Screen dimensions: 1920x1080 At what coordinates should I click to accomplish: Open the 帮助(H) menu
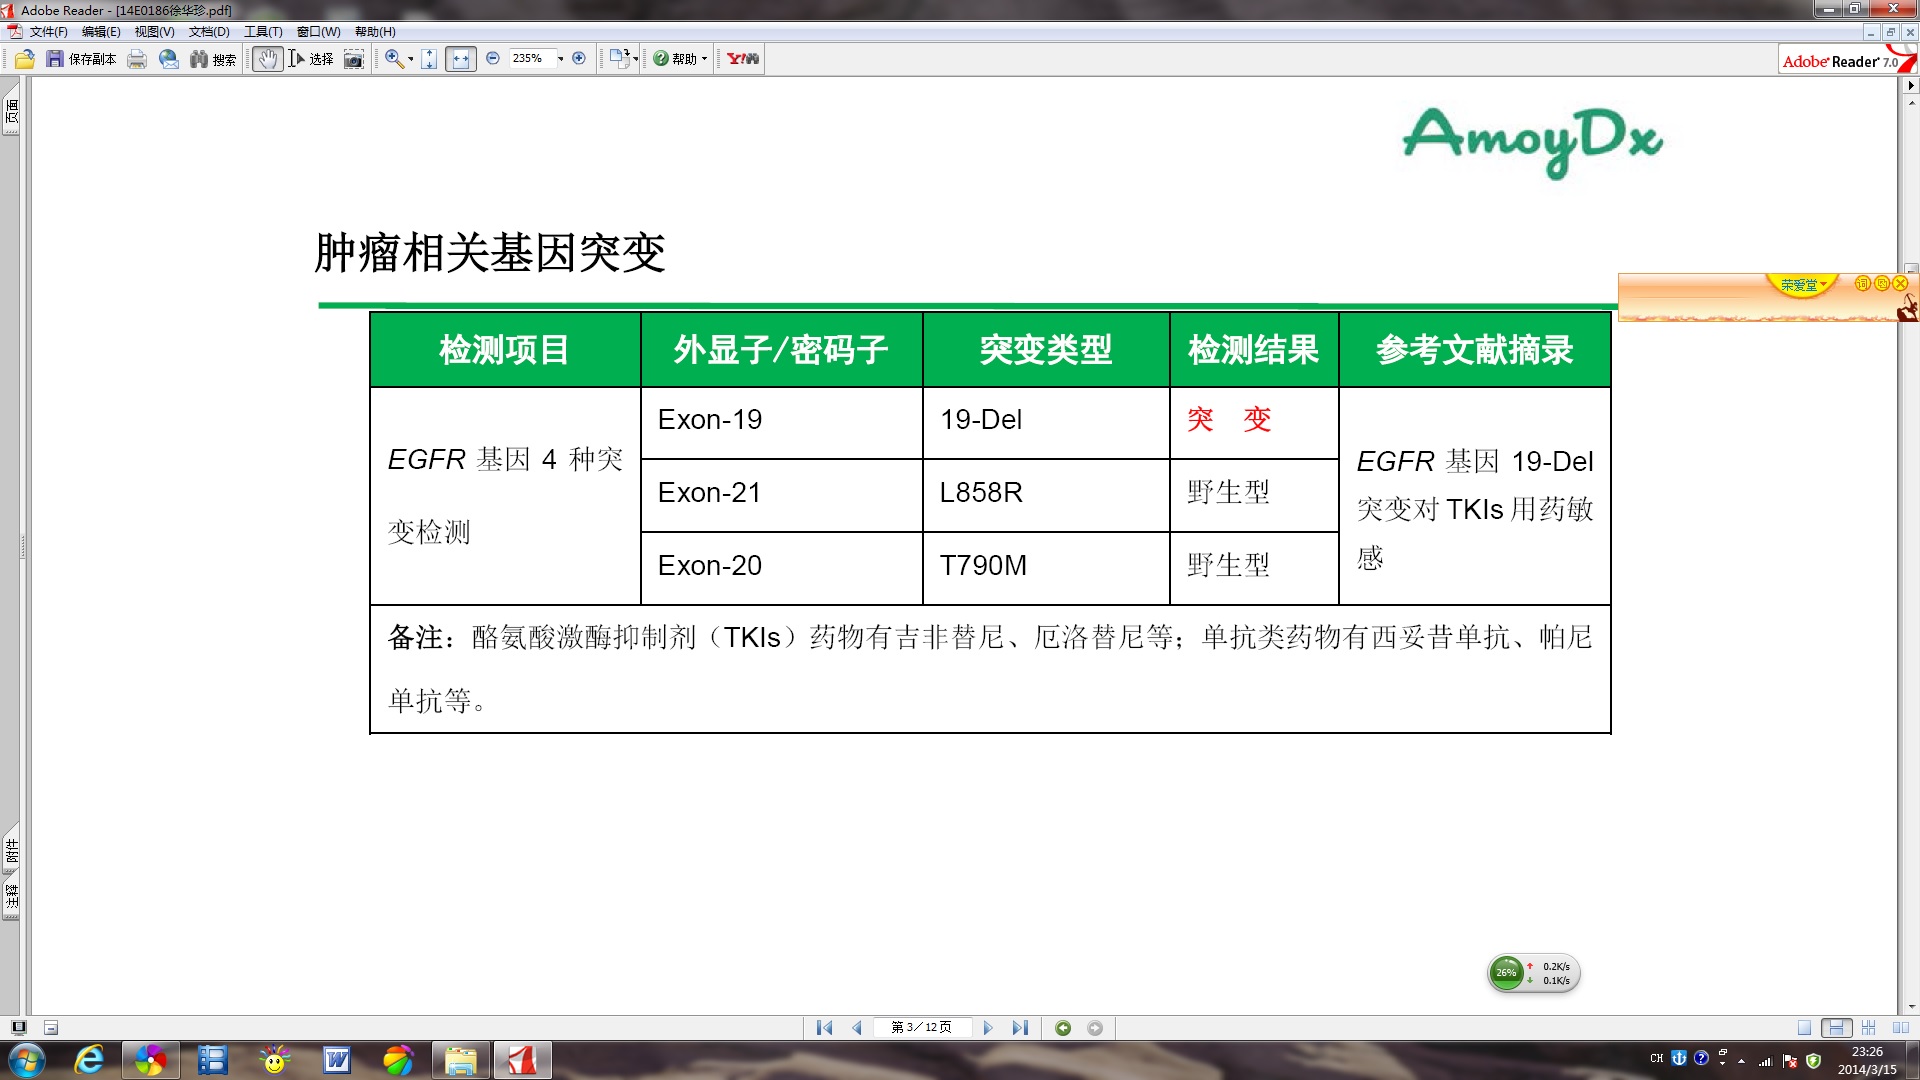375,32
